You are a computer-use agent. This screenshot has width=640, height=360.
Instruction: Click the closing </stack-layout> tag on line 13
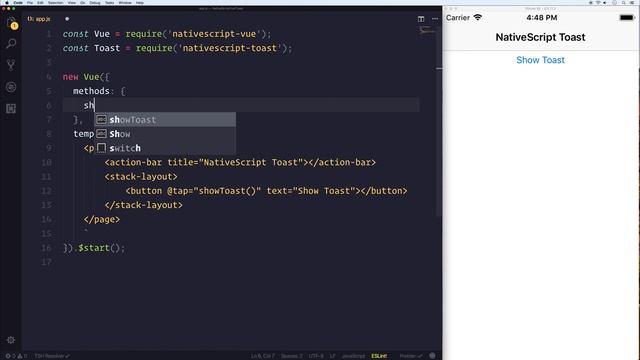tap(144, 205)
